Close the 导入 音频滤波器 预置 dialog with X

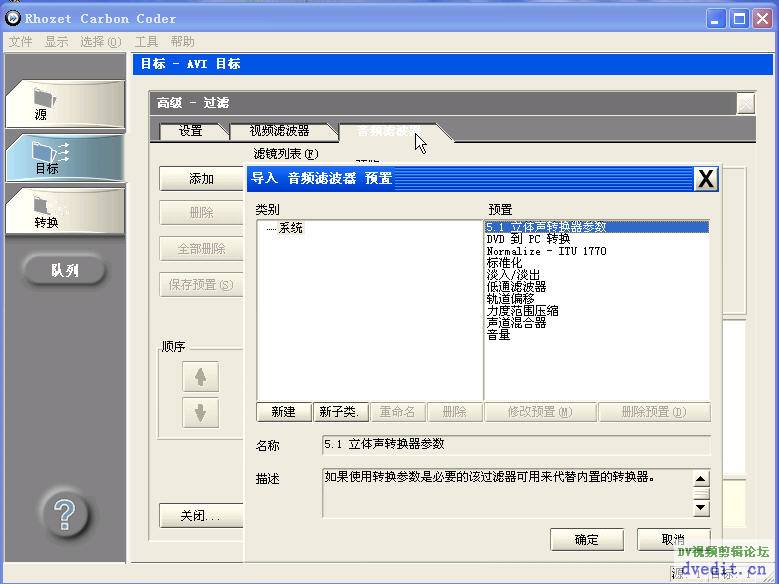pos(706,178)
